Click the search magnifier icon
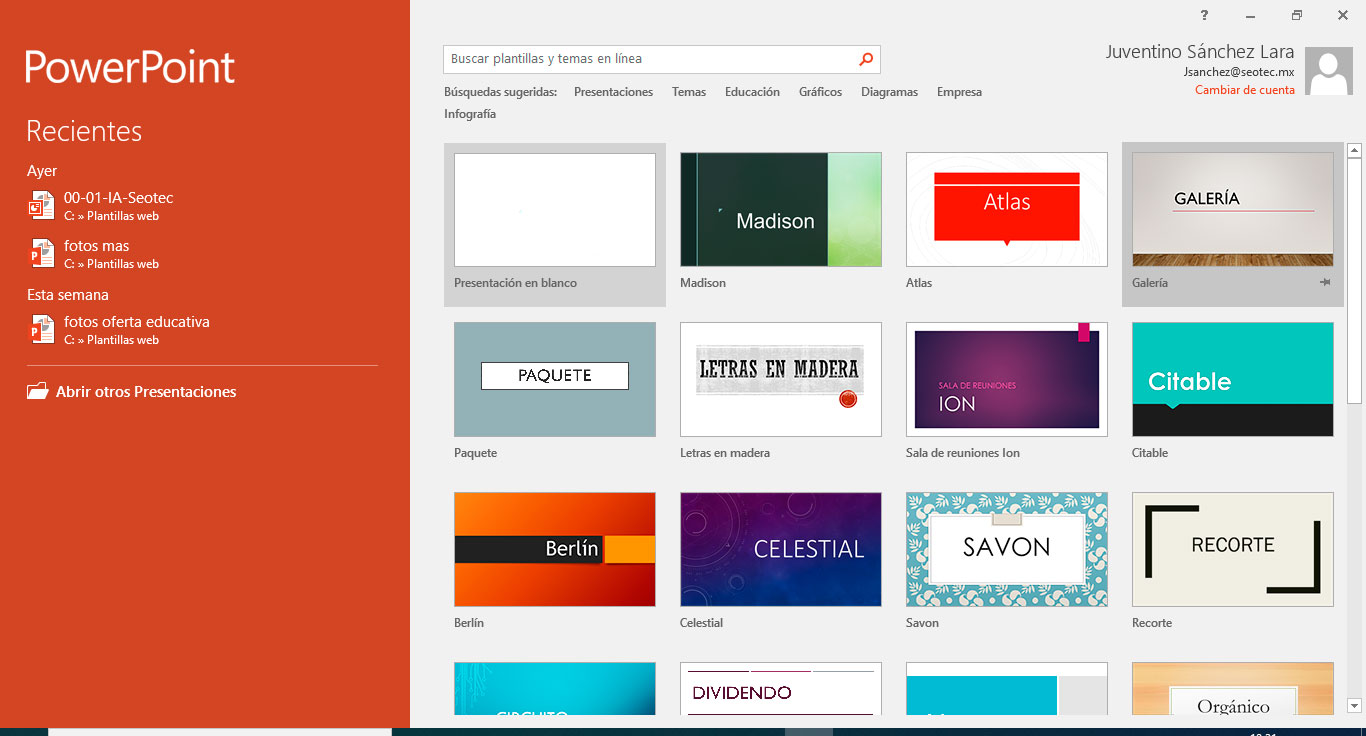 [x=866, y=59]
